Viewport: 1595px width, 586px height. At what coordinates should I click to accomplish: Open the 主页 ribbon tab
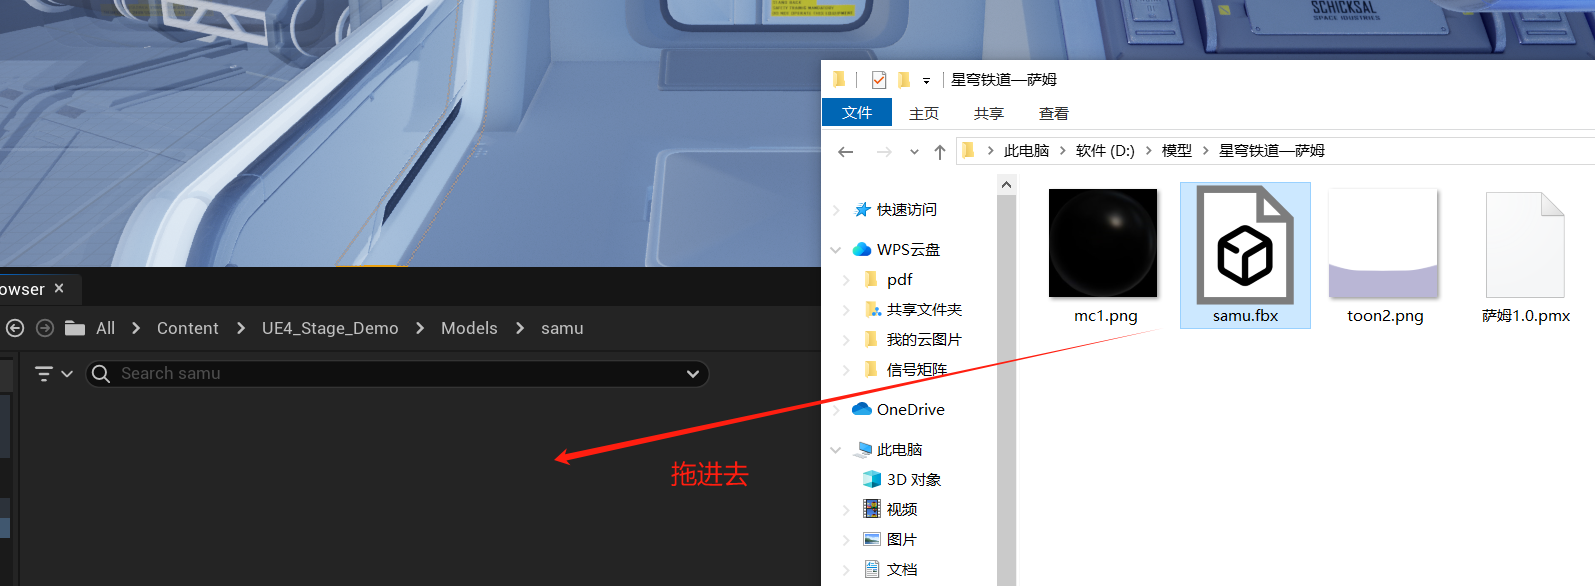(924, 113)
